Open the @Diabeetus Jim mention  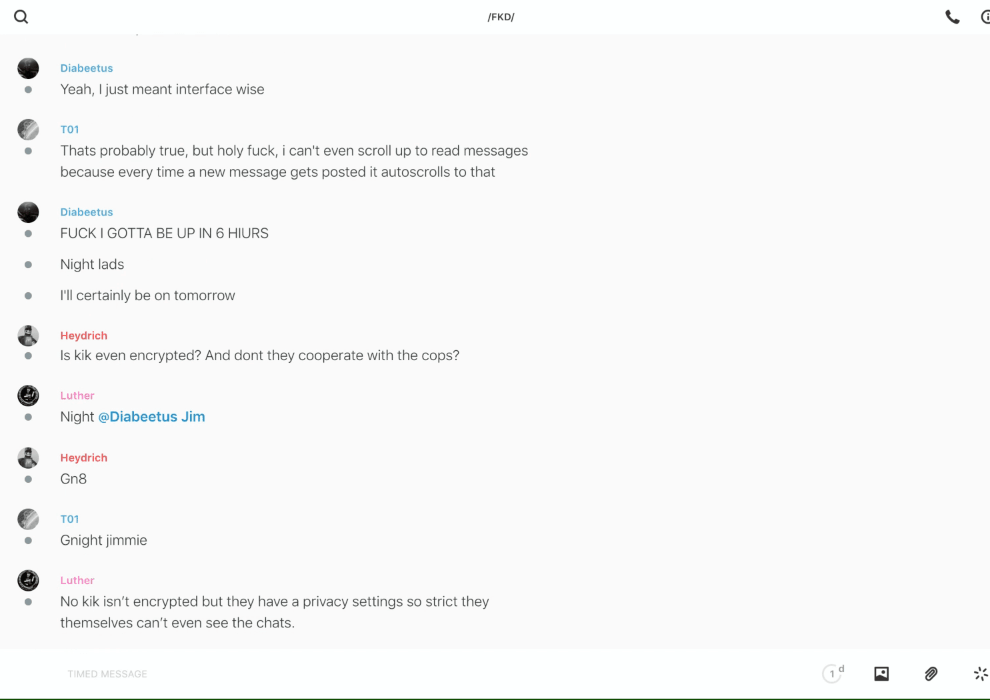151,417
